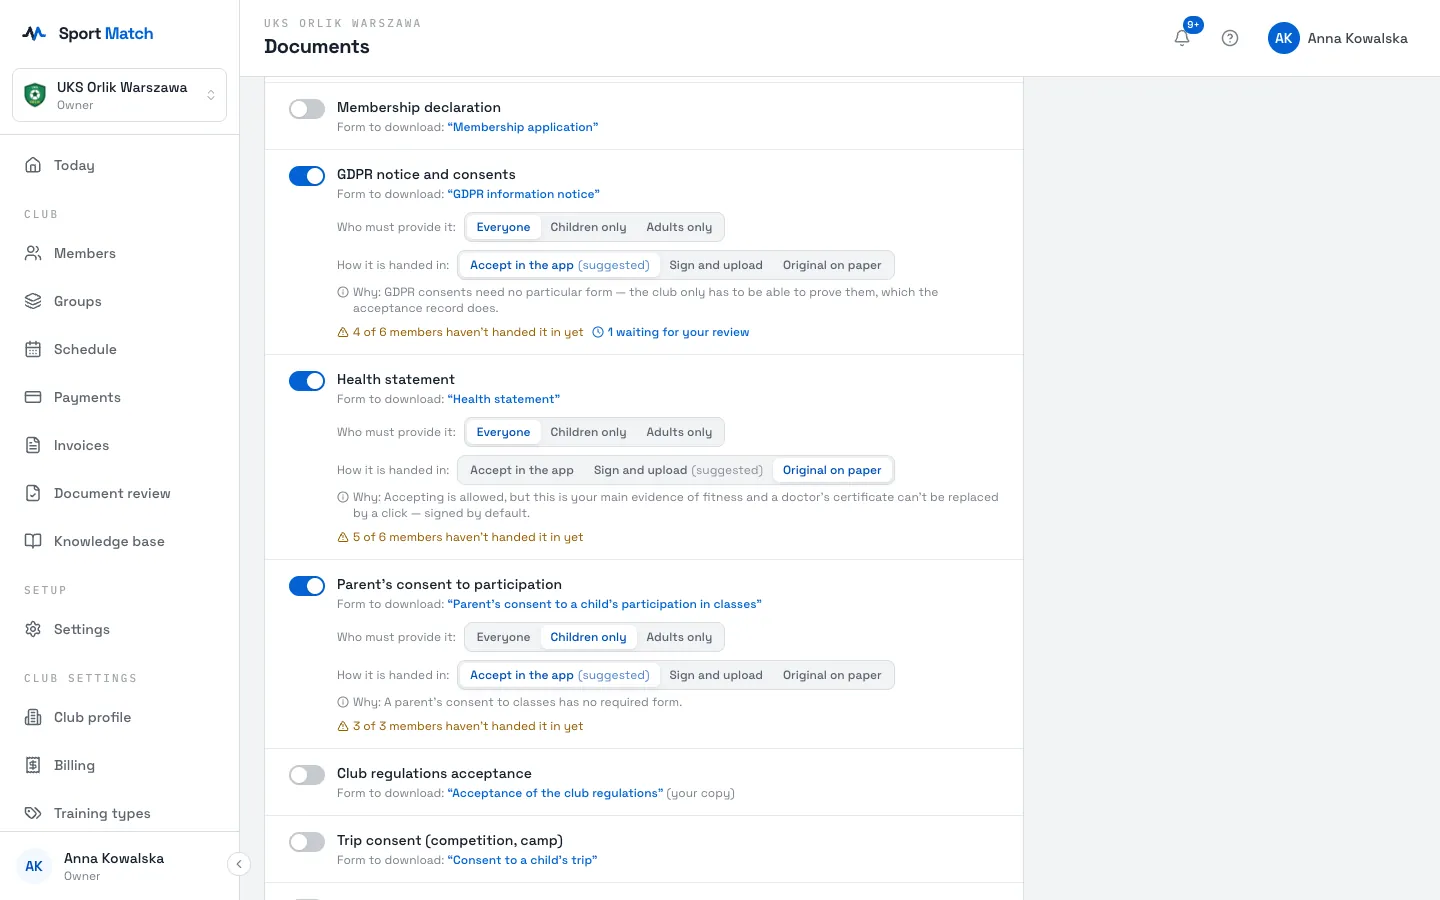Screen dimensions: 1440x900
Task: Choose Original on paper for Parent's consent
Action: (832, 675)
